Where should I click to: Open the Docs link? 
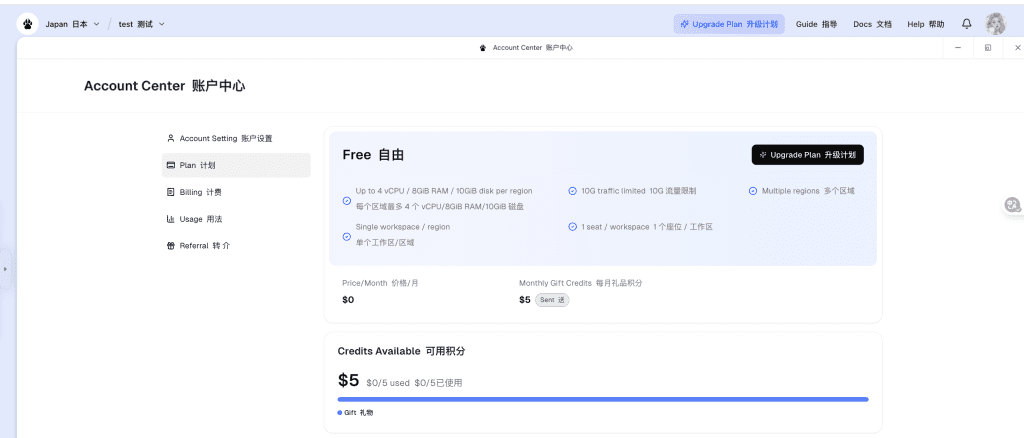872,24
